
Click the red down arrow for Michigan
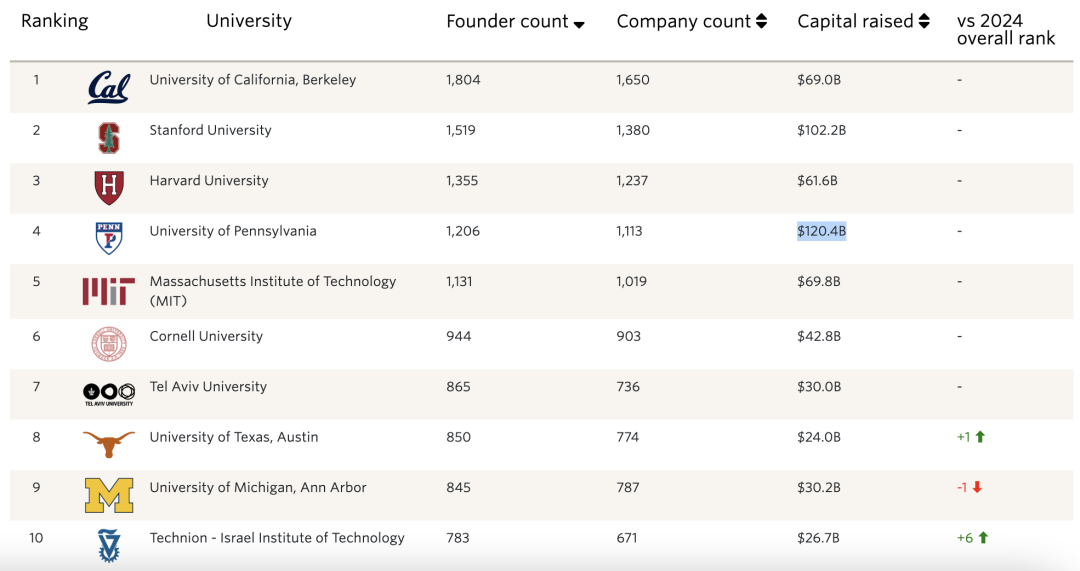click(977, 488)
